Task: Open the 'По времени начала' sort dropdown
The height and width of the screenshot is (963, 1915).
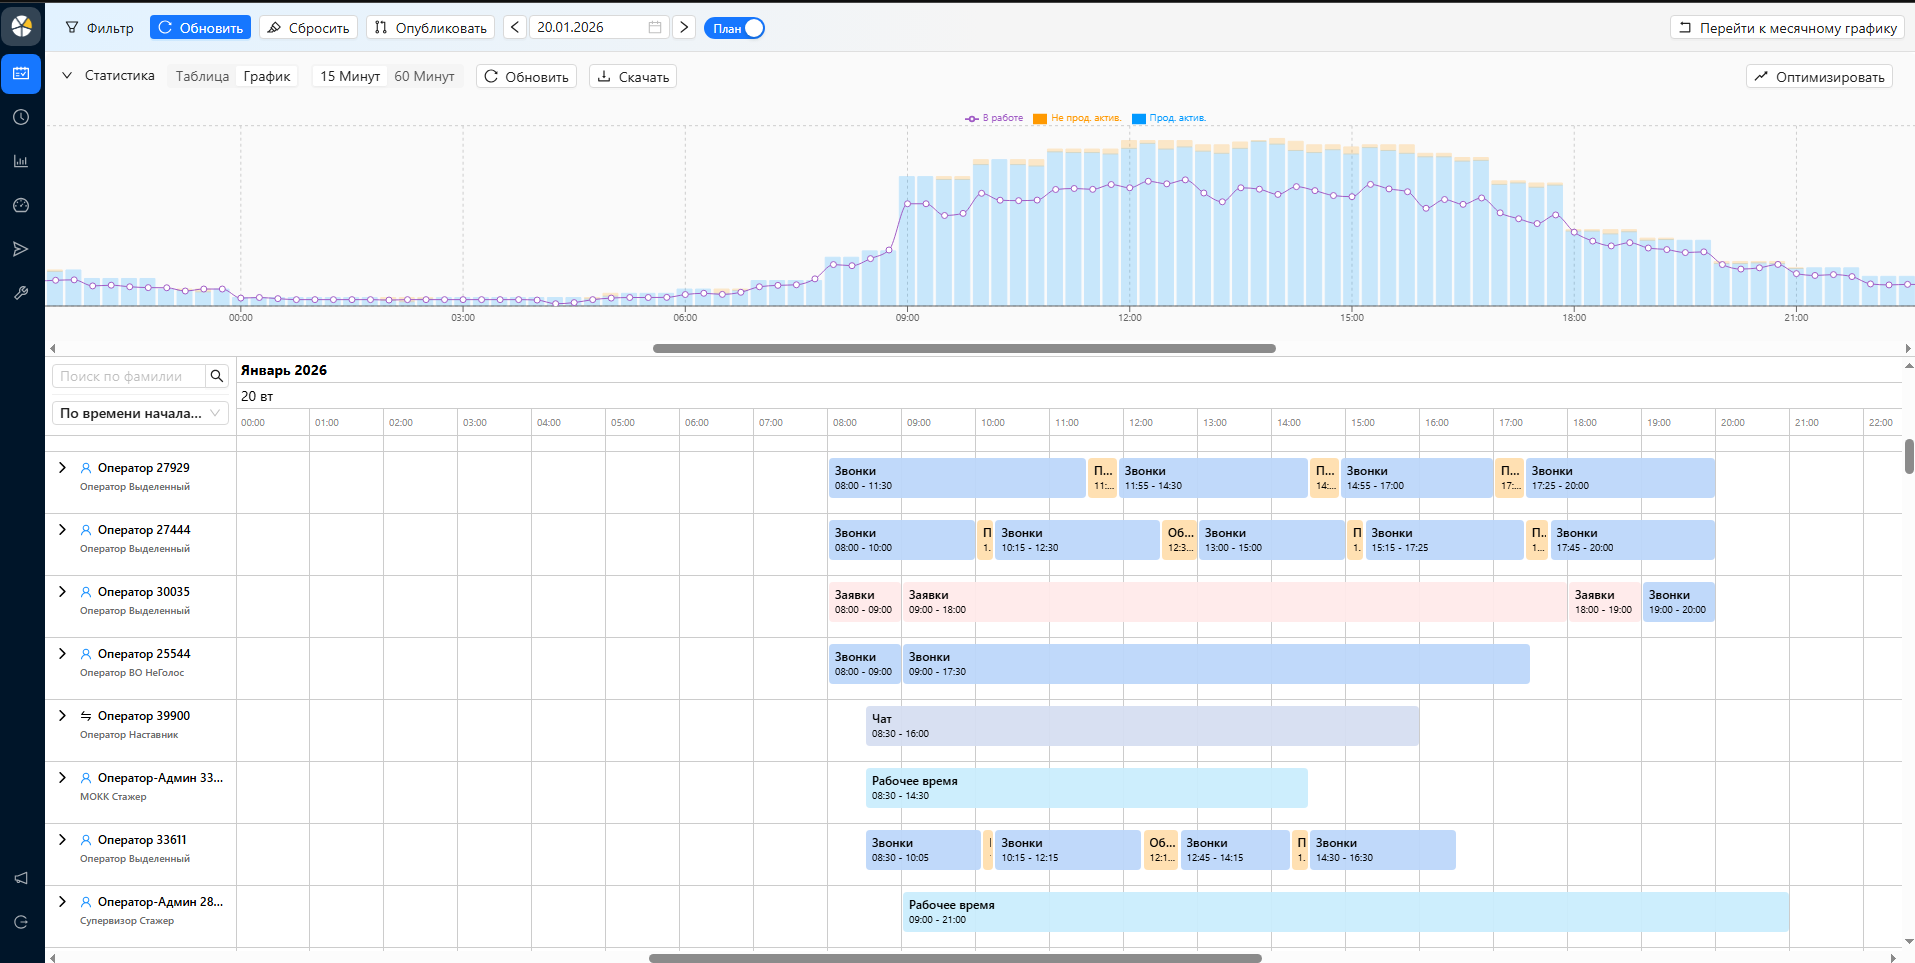Action: tap(140, 414)
